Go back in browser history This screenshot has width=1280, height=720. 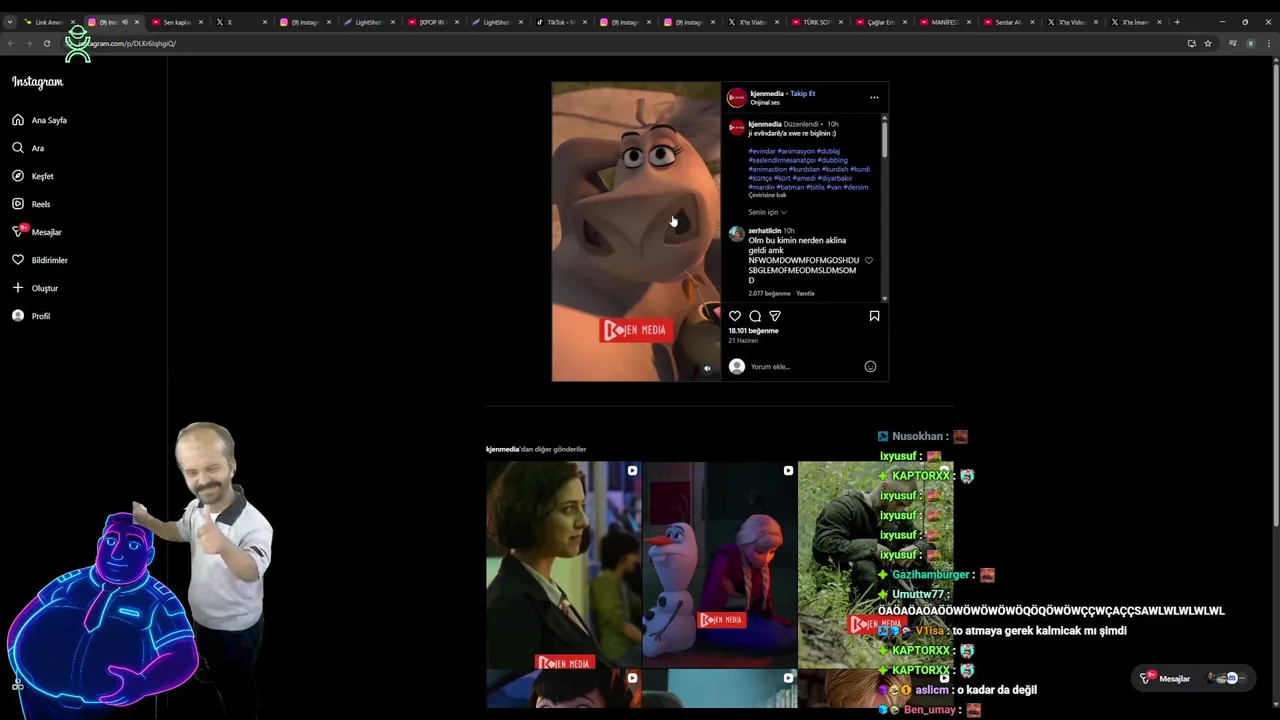pos(10,43)
